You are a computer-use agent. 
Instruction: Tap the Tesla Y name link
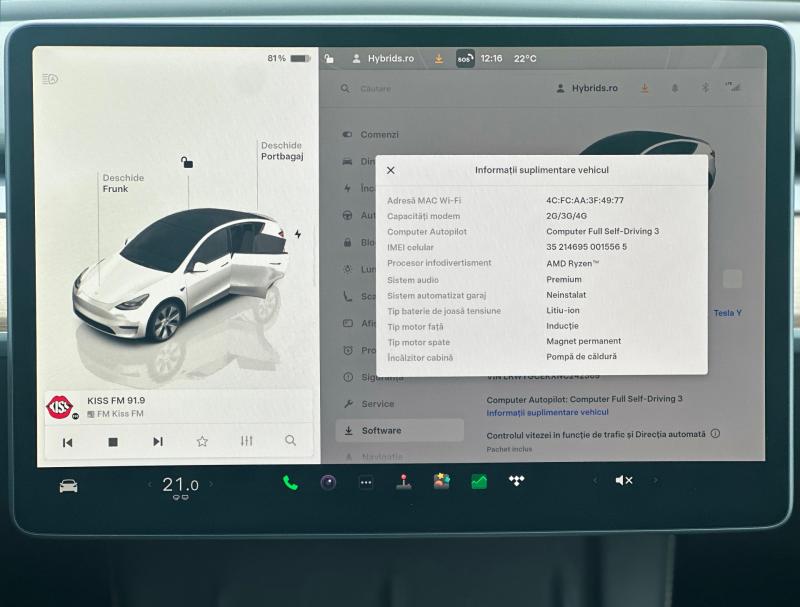pyautogui.click(x=728, y=313)
